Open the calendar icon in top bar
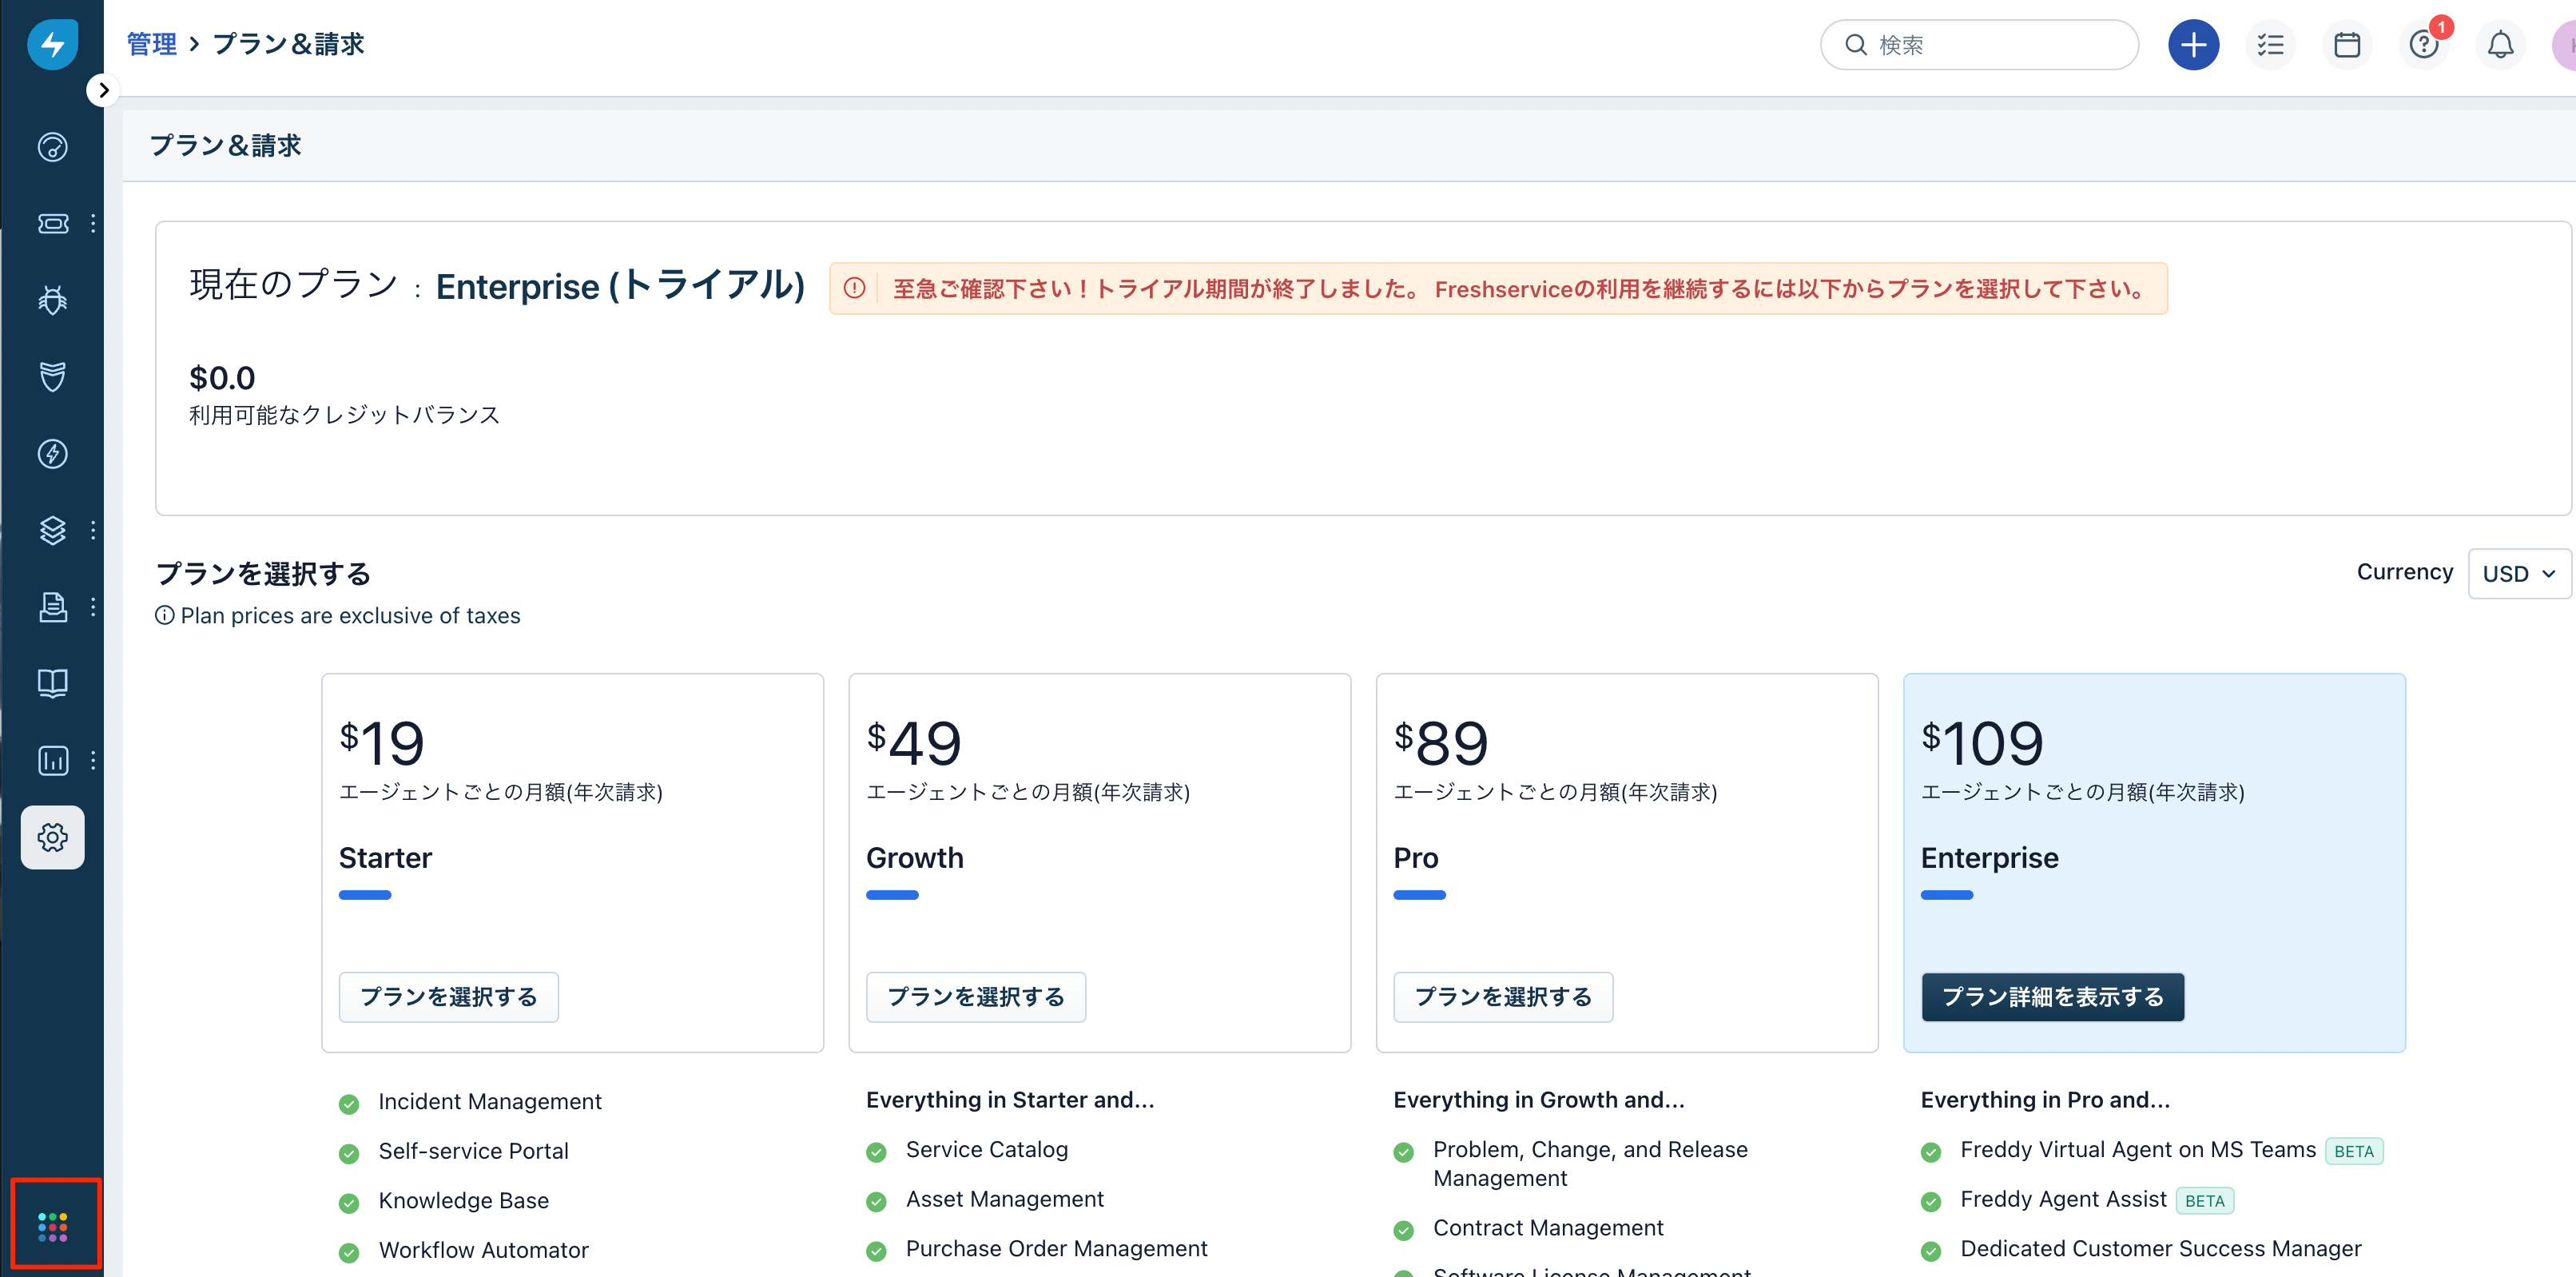Screen dimensions: 2576x1277 tap(2347, 45)
